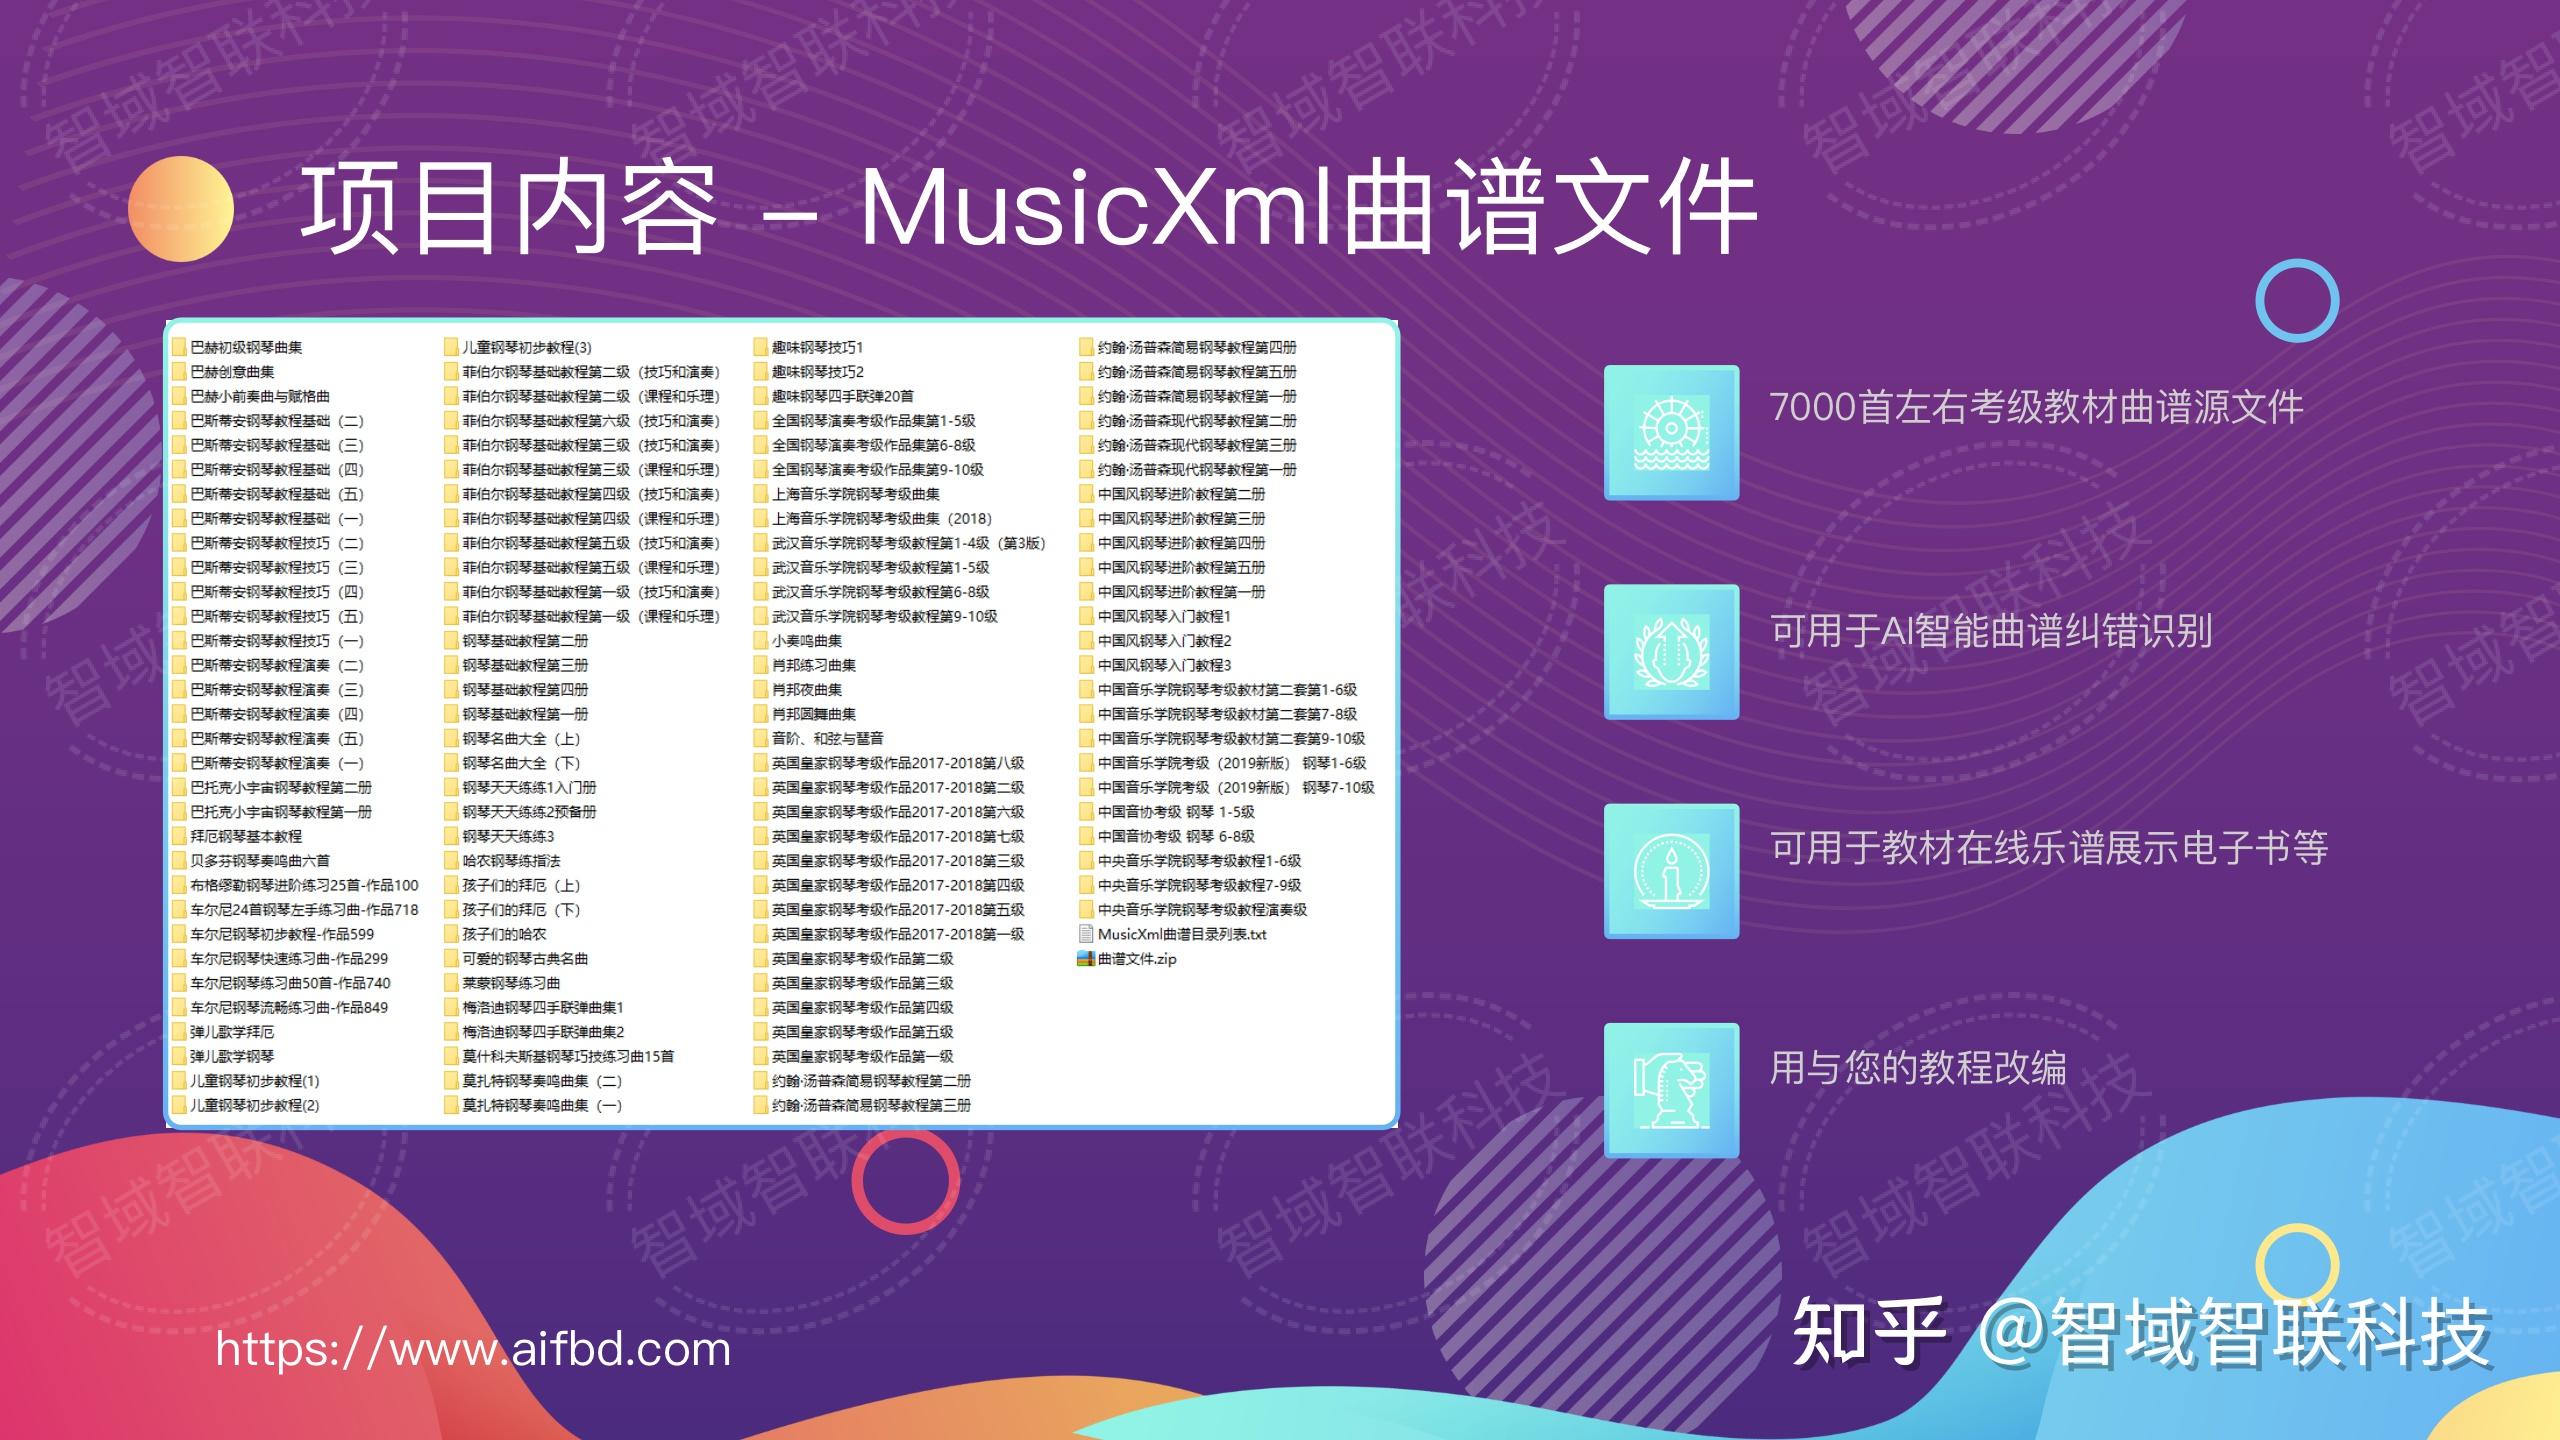The width and height of the screenshot is (2560, 1440).
Task: Select the folder name 武汉音乐学院钢琴考级教程第1-4级（第3版）
Action: point(909,543)
